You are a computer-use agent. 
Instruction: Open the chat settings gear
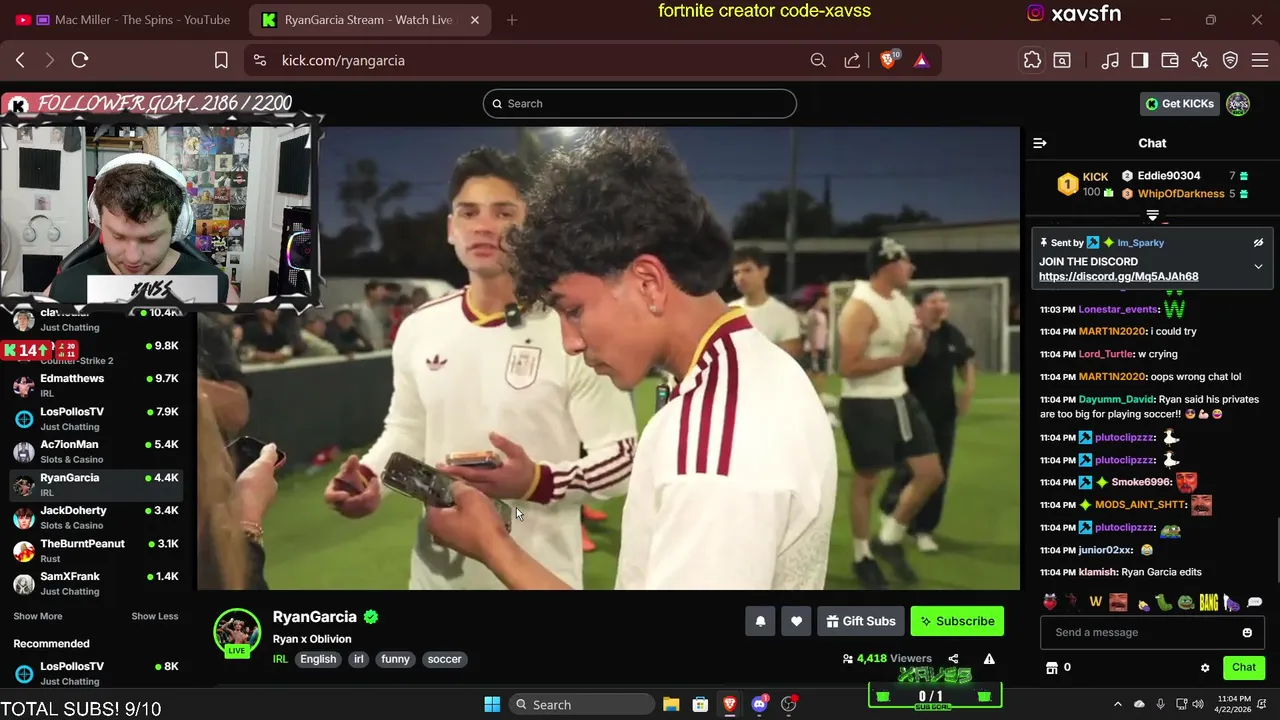[1205, 667]
